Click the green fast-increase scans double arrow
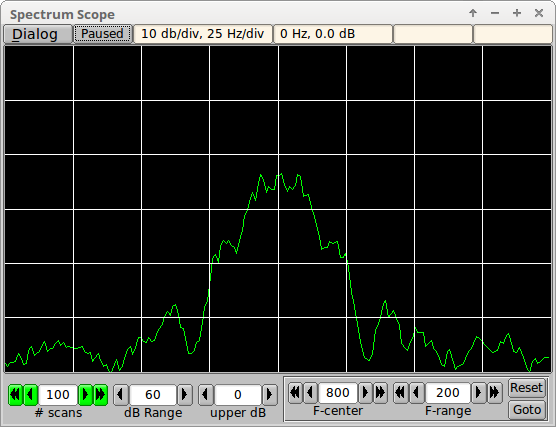 [x=100, y=394]
